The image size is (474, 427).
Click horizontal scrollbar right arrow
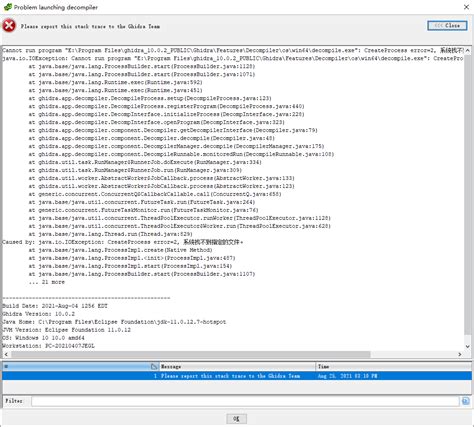pyautogui.click(x=460, y=354)
